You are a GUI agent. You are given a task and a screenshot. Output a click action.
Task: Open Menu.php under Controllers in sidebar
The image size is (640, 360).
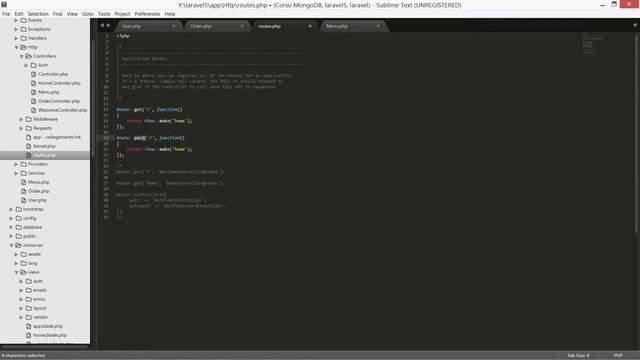click(x=49, y=92)
